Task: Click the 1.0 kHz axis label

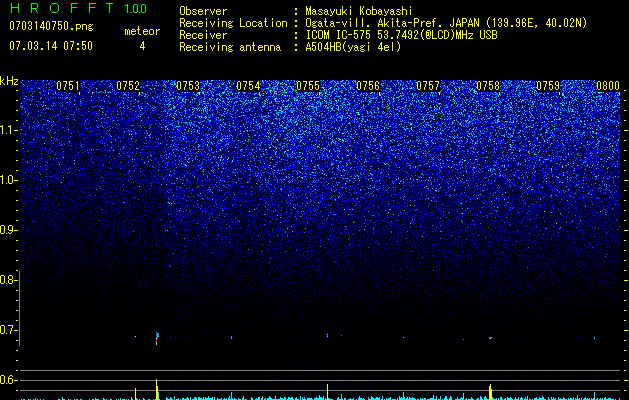Action: pyautogui.click(x=7, y=180)
